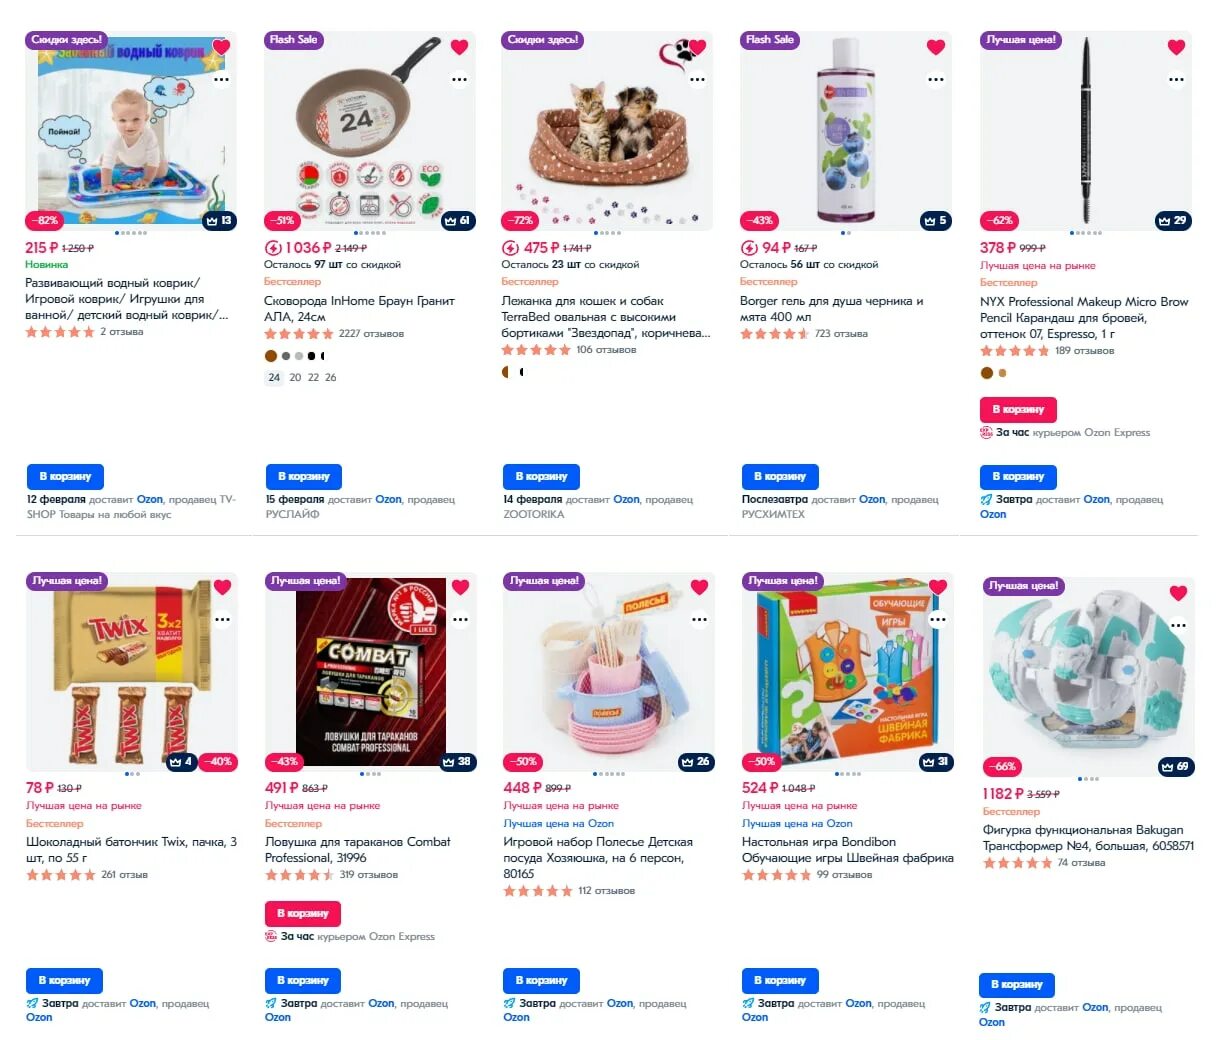Open three-dot menu on the Combat traps card
This screenshot has height=1040, width=1216.
[x=460, y=619]
